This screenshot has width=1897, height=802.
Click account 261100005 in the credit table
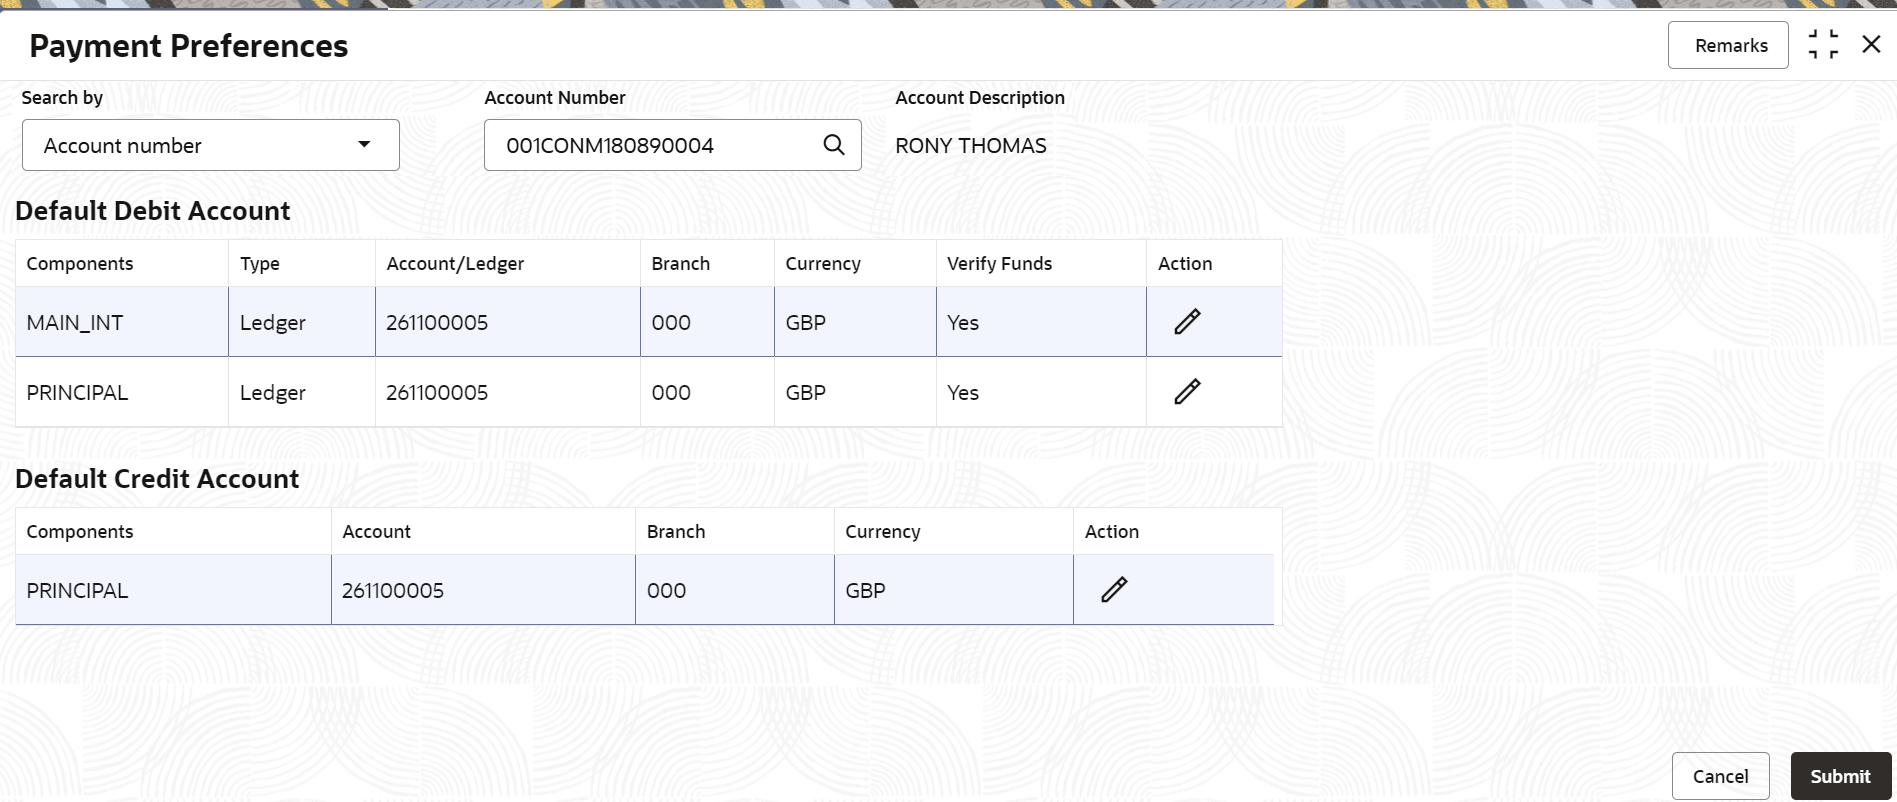[393, 591]
